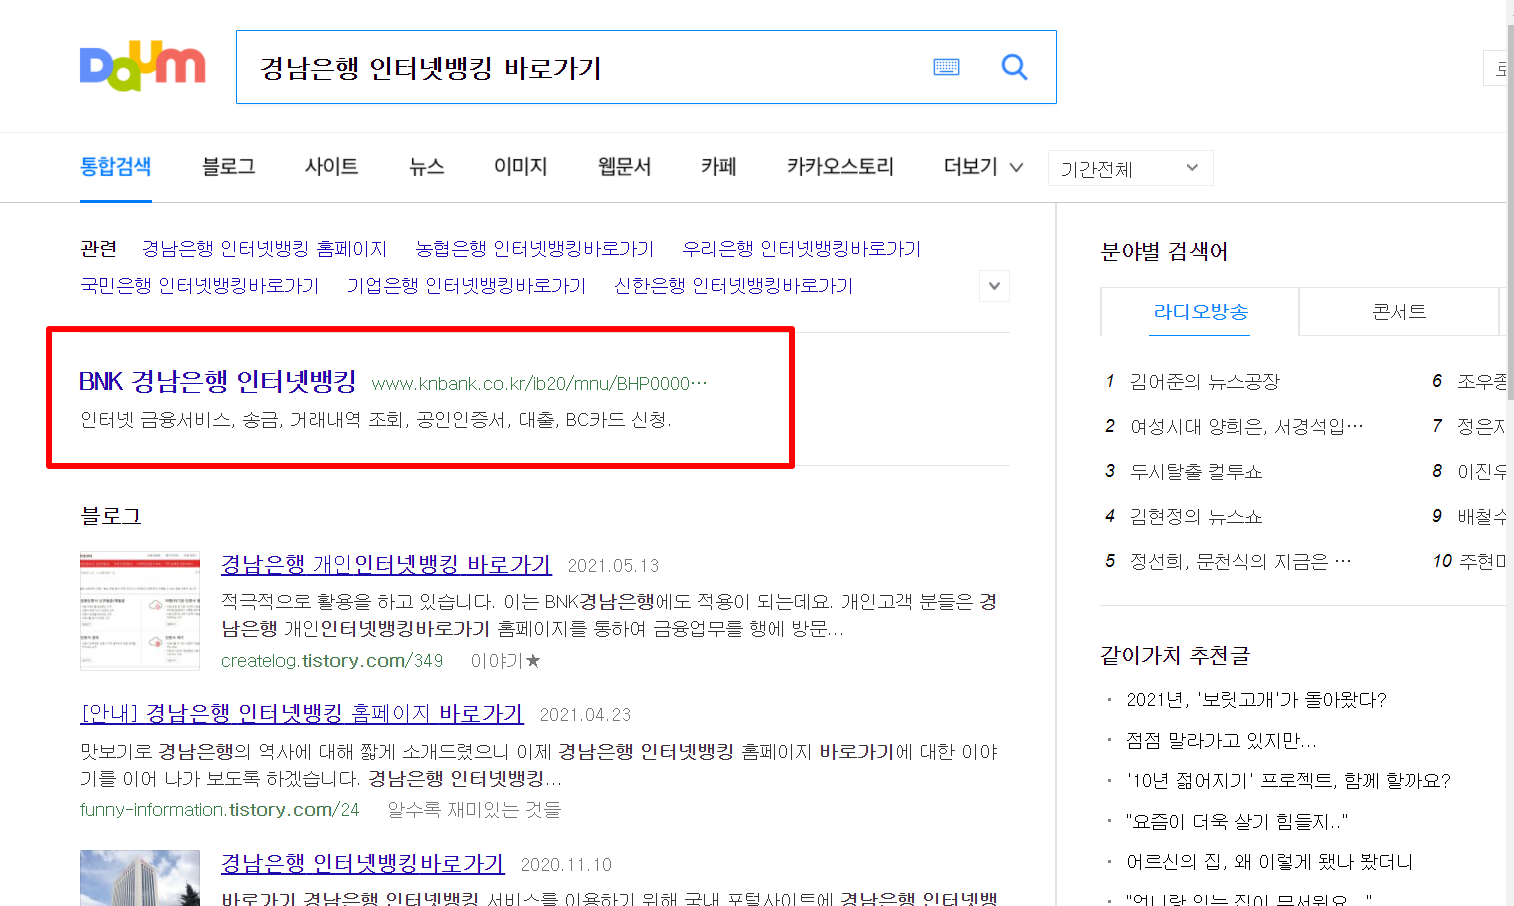Click blog name 알수록 재미있는 것들
The width and height of the screenshot is (1514, 906).
pos(474,810)
